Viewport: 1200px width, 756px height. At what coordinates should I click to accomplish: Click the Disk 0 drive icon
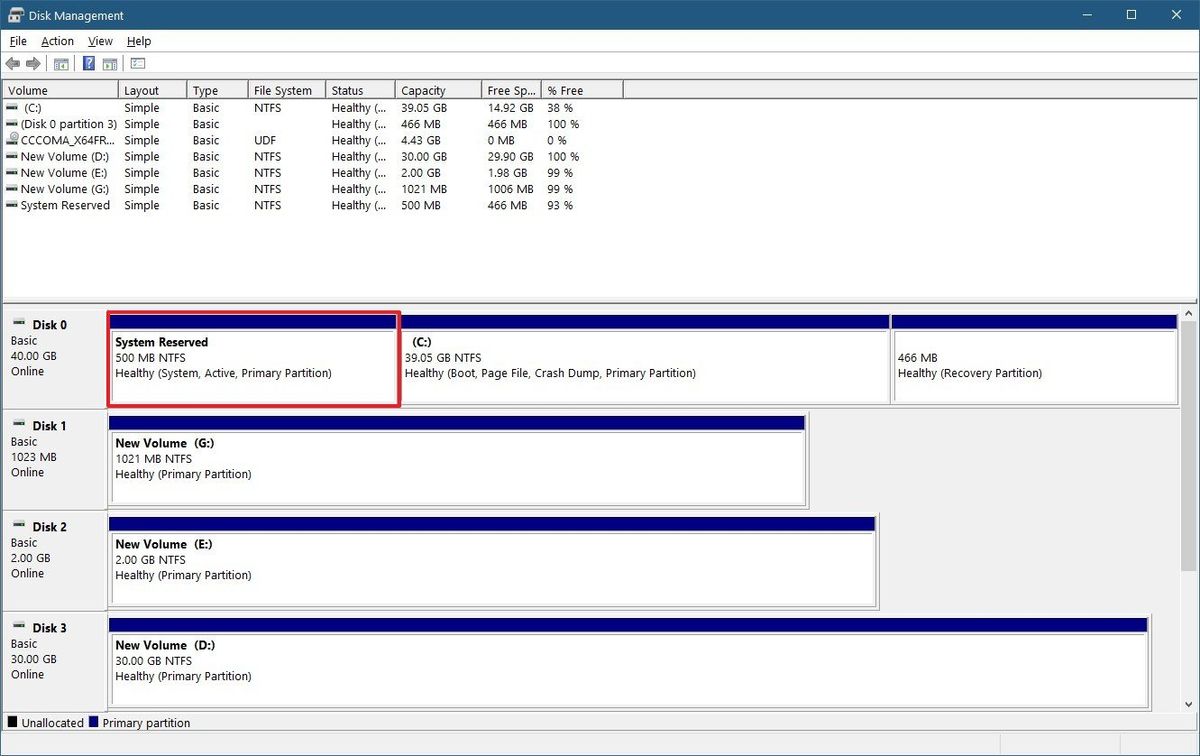click(20, 324)
